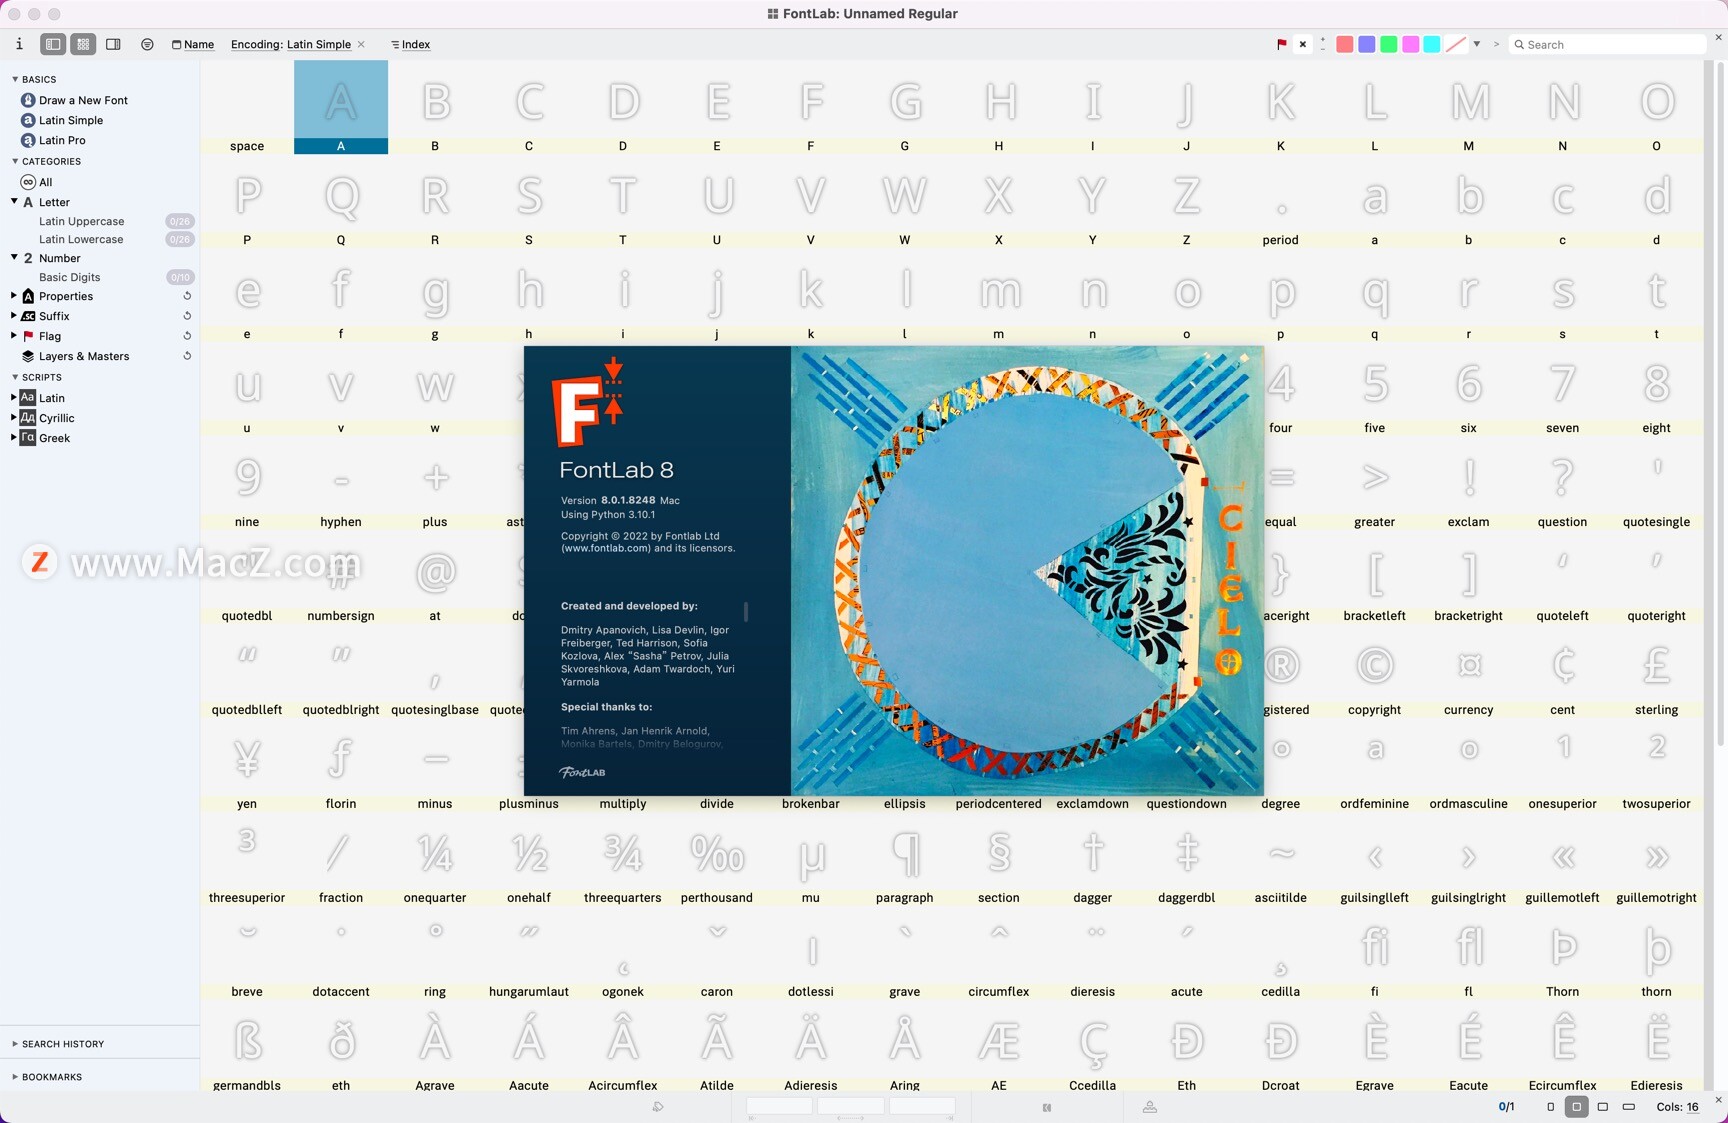Select the sterling glyph cell
The image size is (1728, 1123).
[x=1657, y=671]
